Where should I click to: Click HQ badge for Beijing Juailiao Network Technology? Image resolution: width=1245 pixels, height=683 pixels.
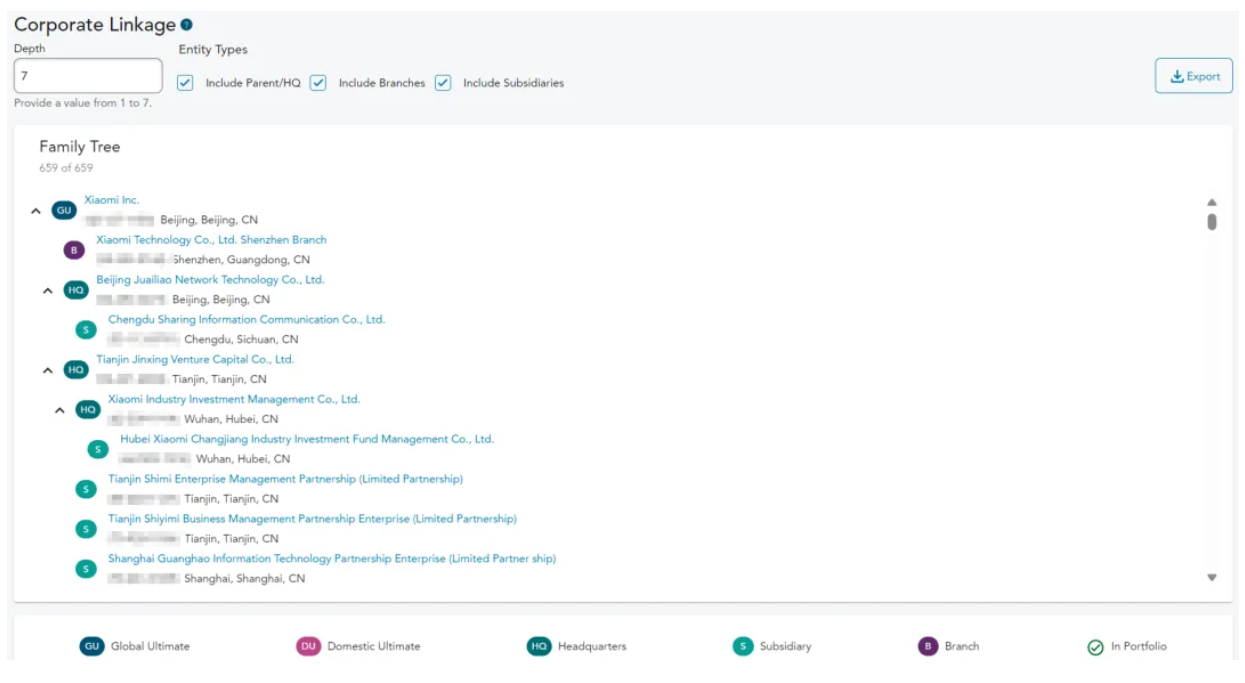(76, 290)
